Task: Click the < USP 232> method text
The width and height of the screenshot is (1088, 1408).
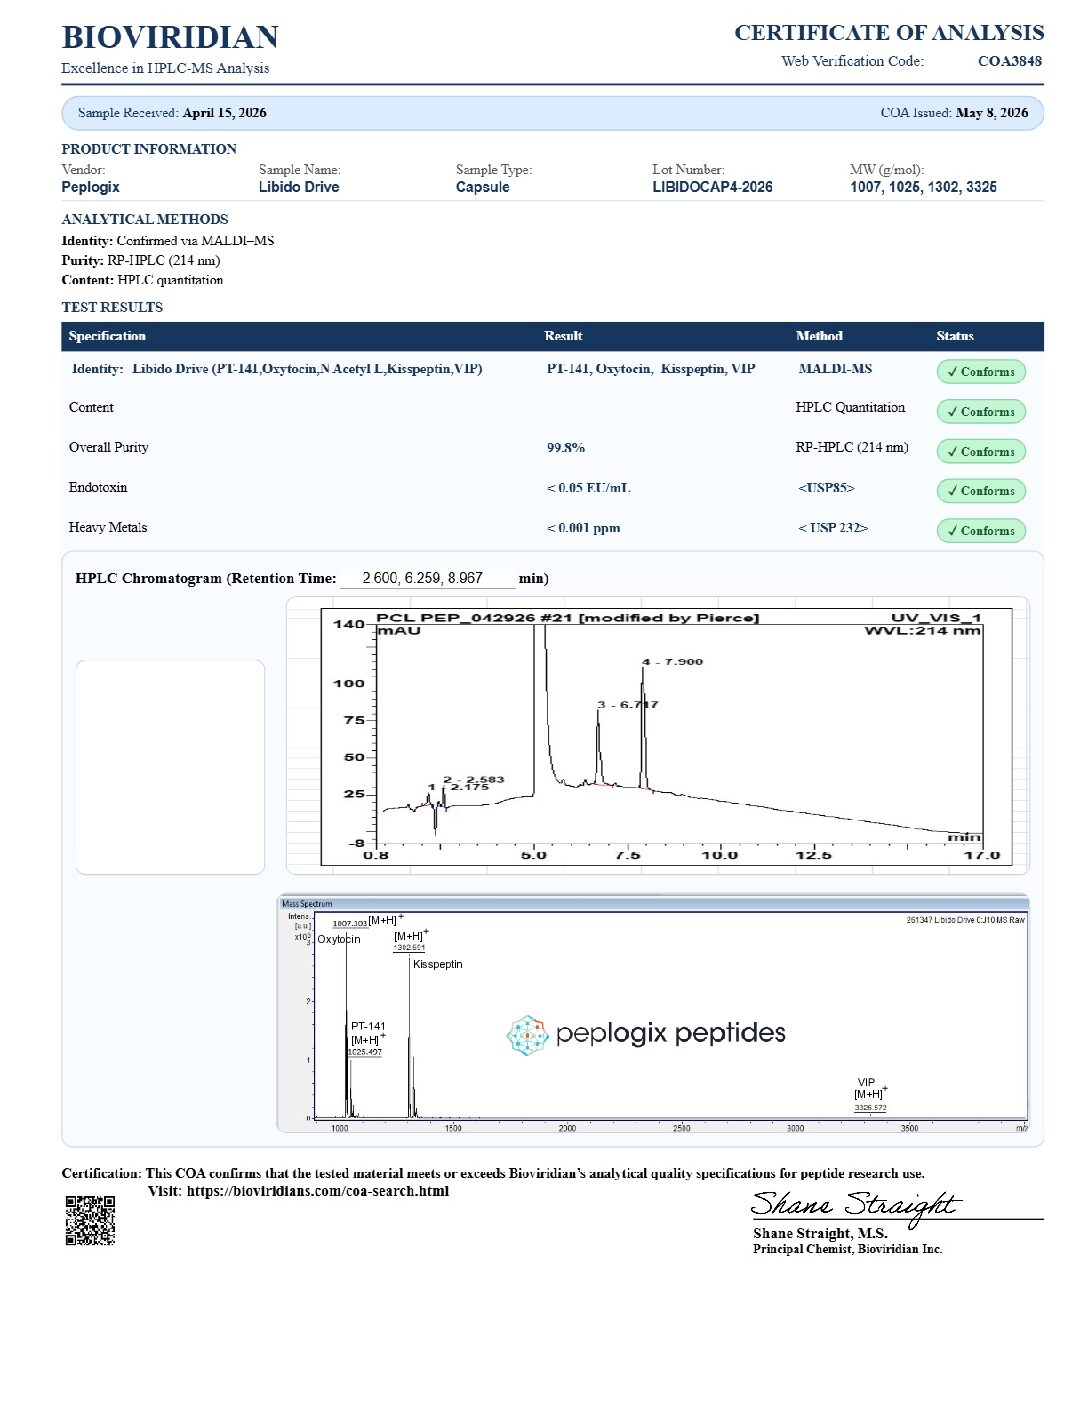Action: point(833,528)
